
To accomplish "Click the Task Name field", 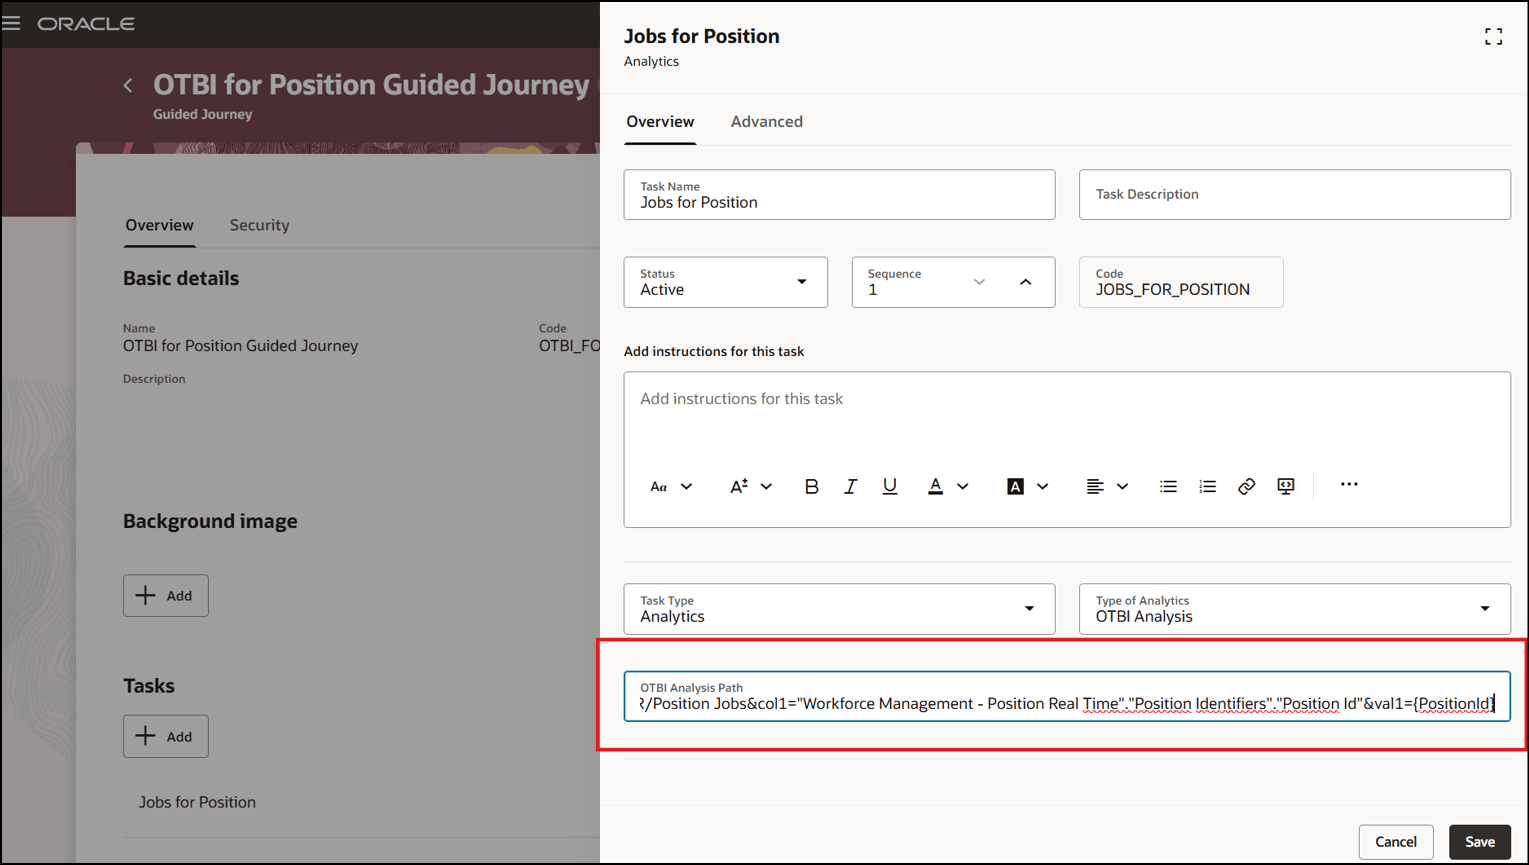I will click(839, 195).
